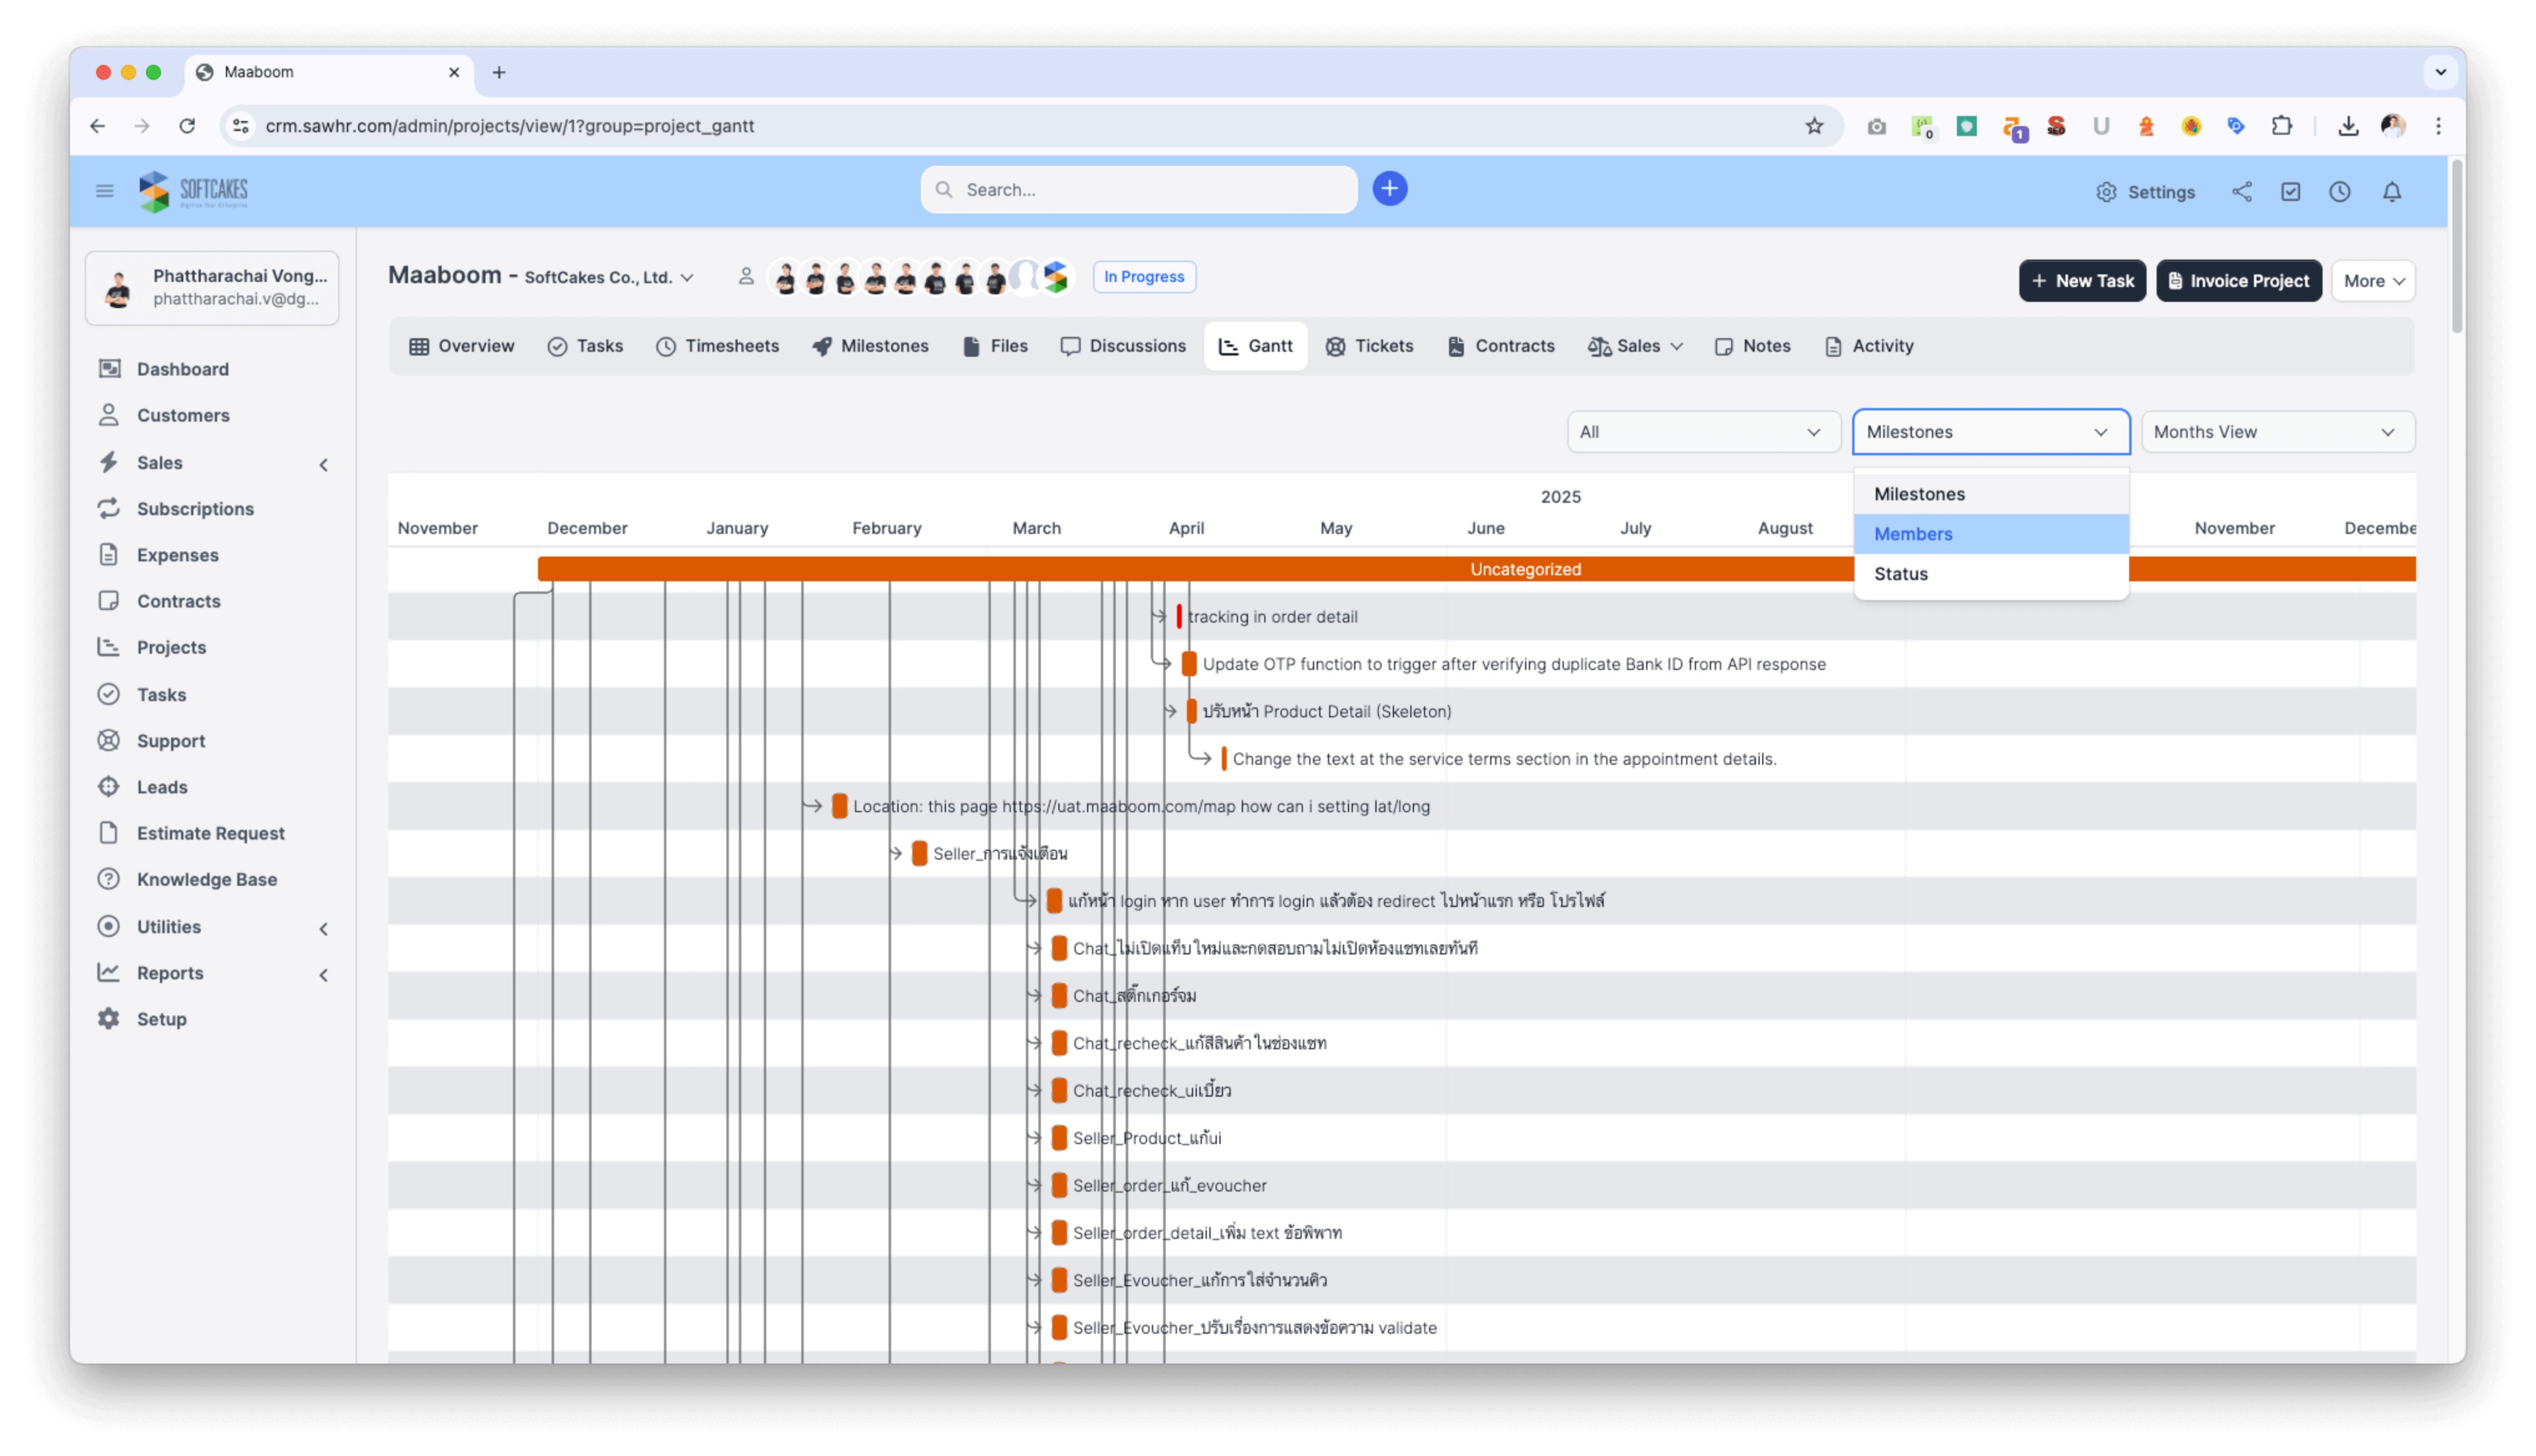Click Invoice Project button

[x=2238, y=281]
